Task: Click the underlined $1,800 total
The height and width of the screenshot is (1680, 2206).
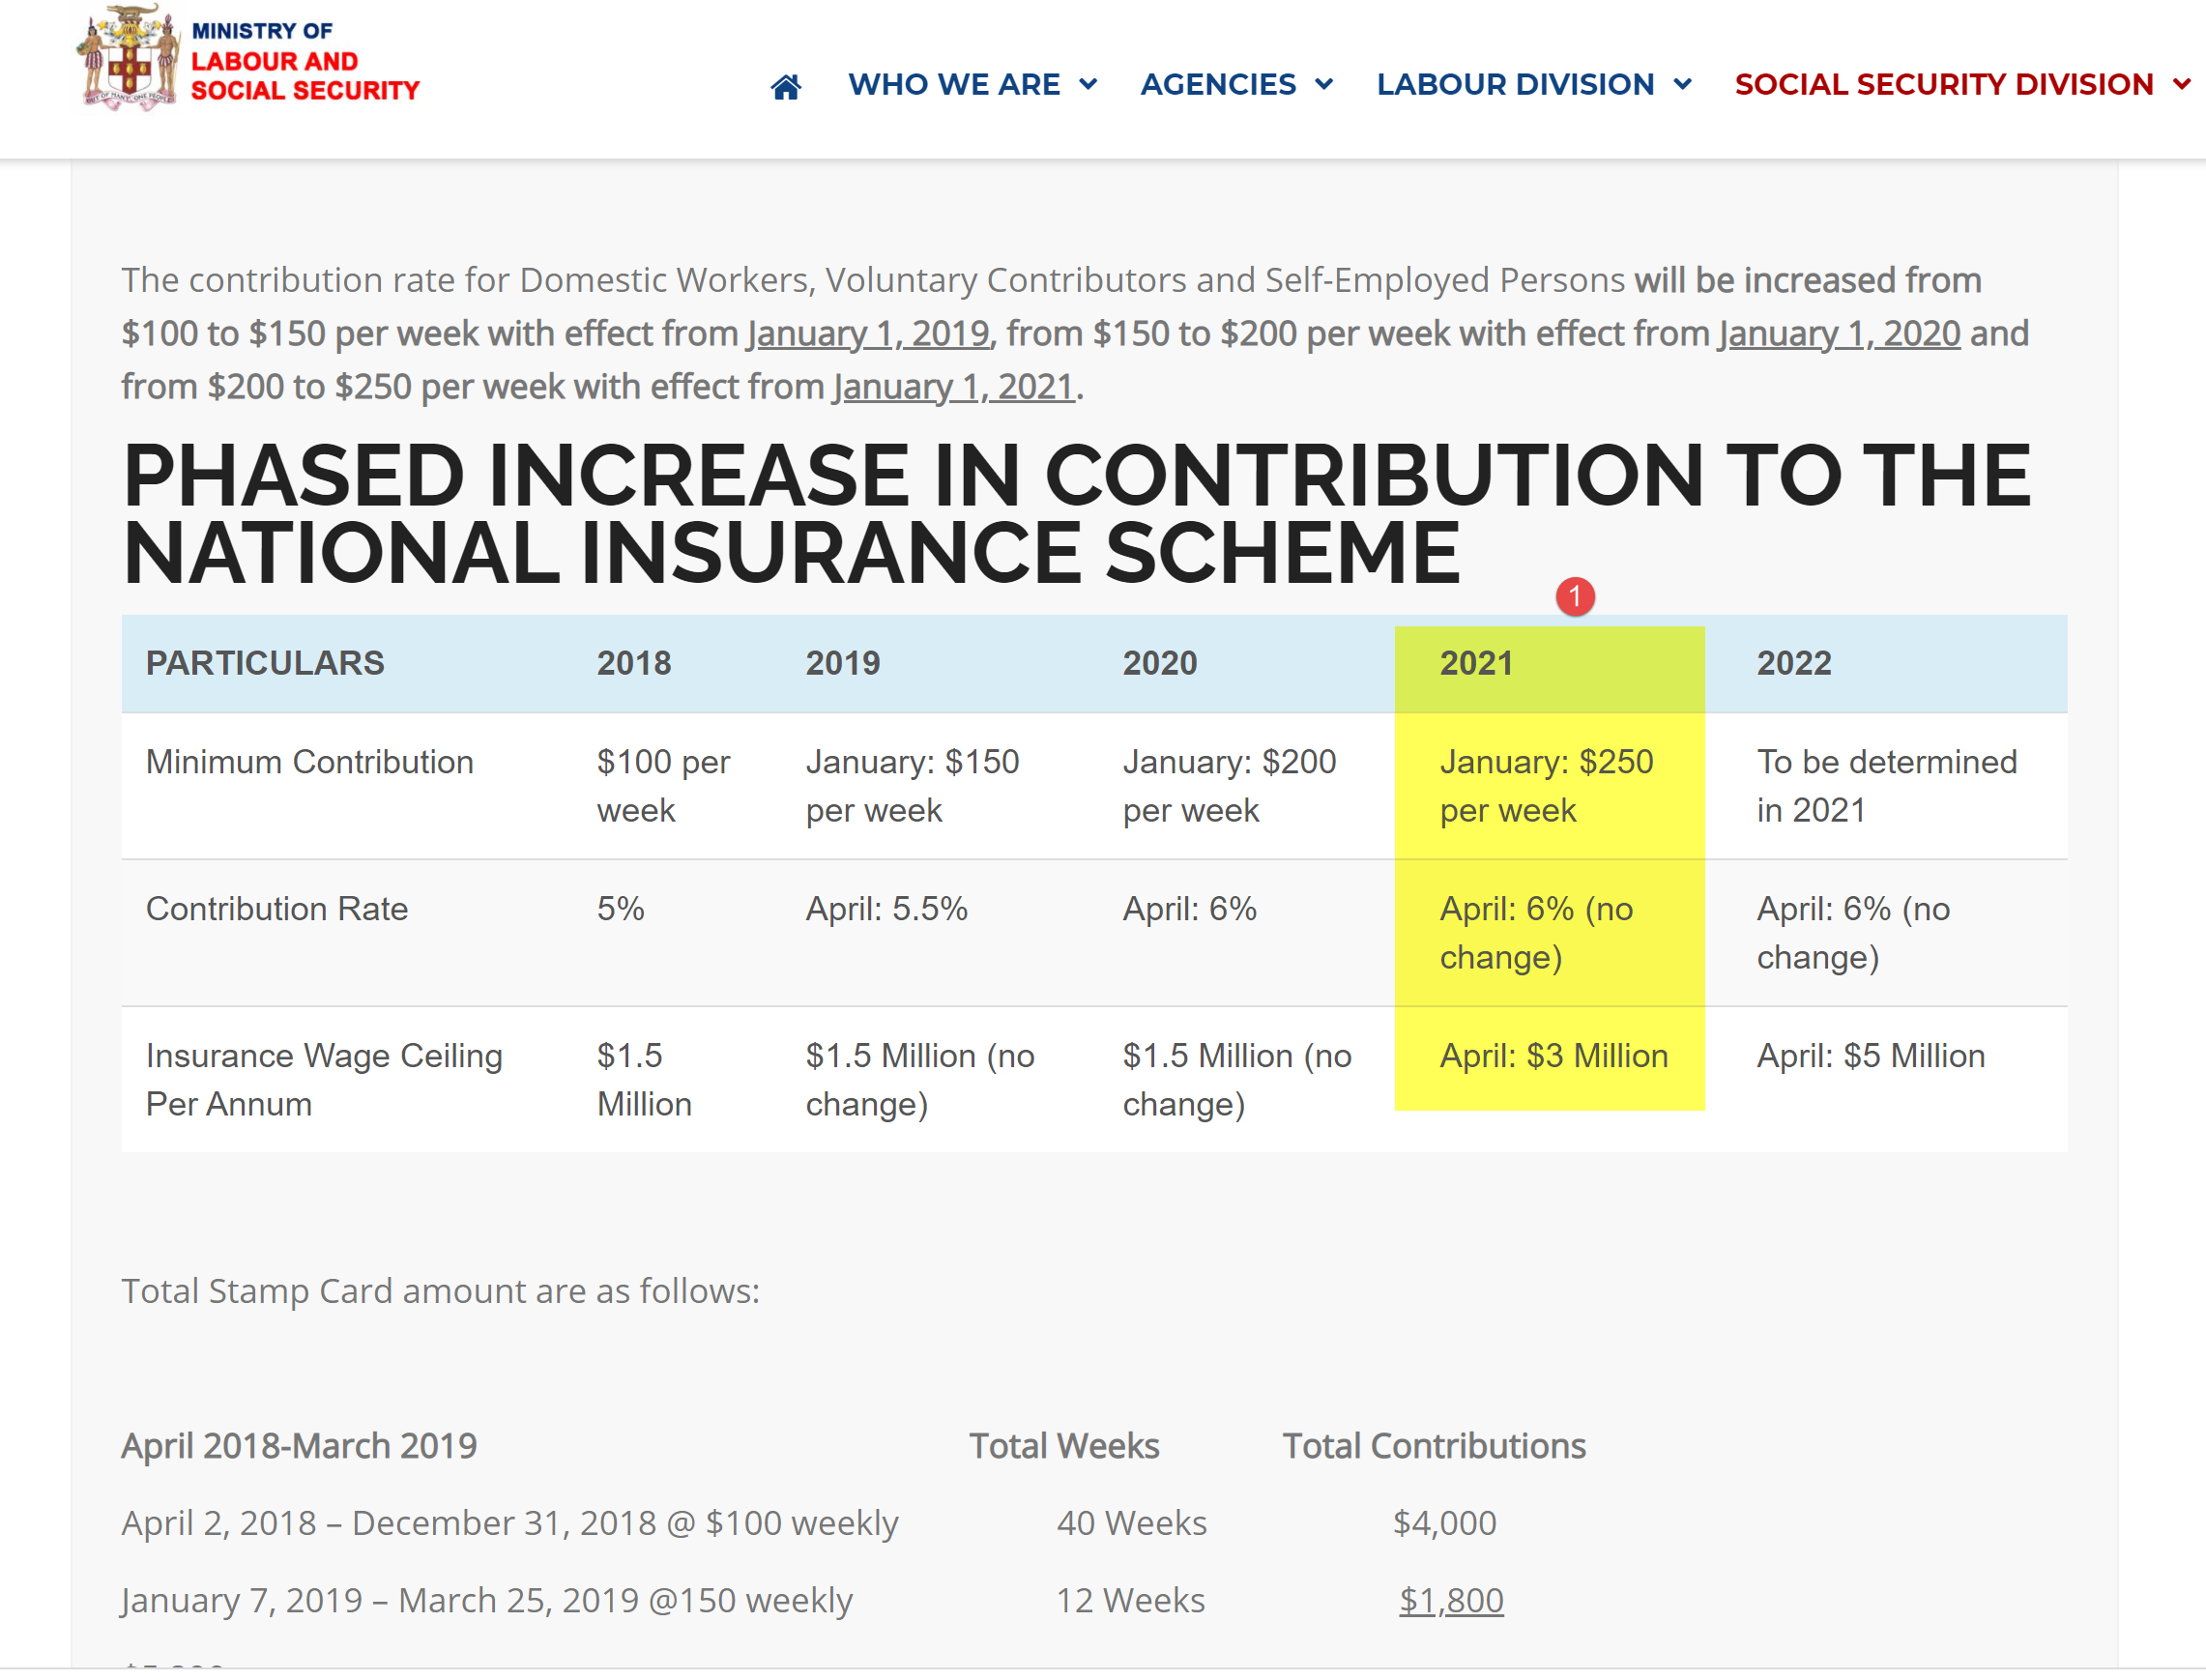Action: 1450,1600
